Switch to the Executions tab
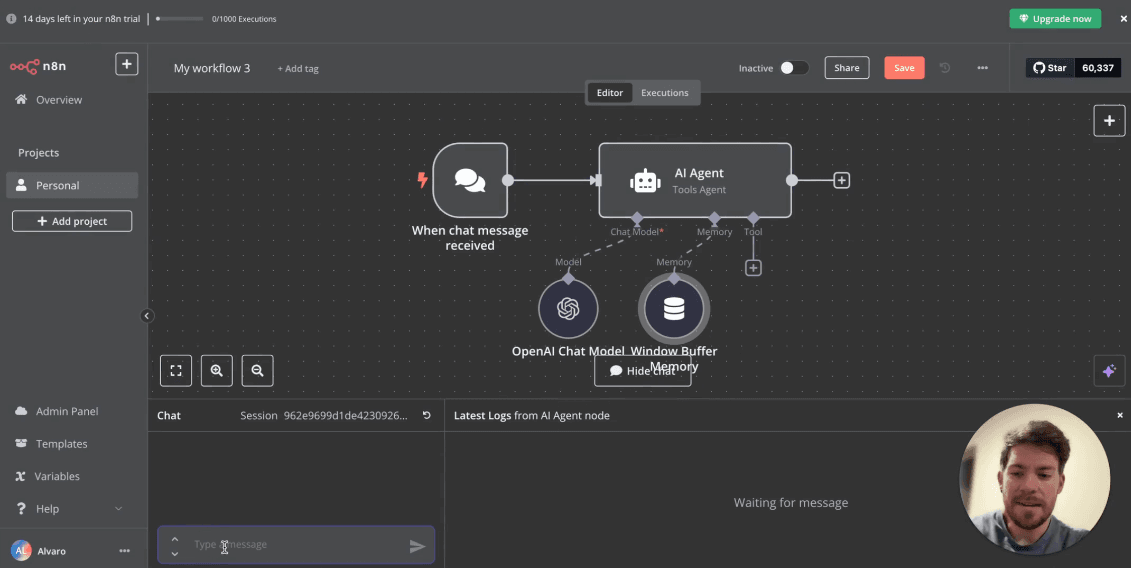Screen dimensions: 1131x568 pos(664,93)
